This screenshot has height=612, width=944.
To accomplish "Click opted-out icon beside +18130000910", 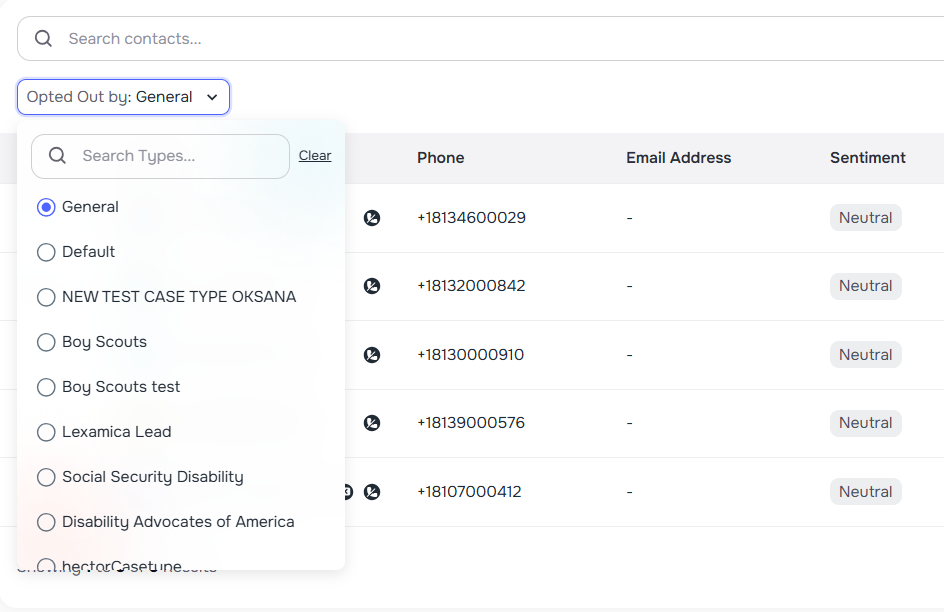I will 372,355.
